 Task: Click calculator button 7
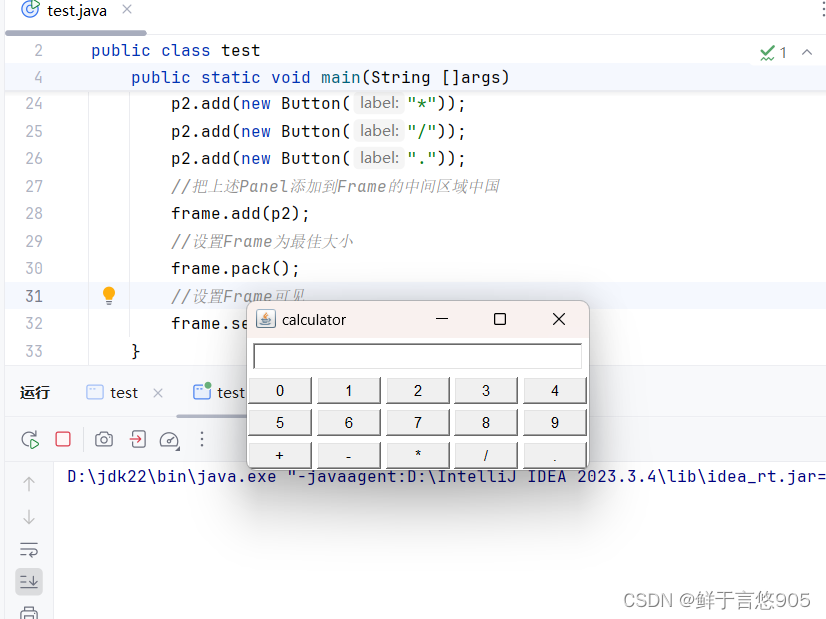pyautogui.click(x=418, y=423)
